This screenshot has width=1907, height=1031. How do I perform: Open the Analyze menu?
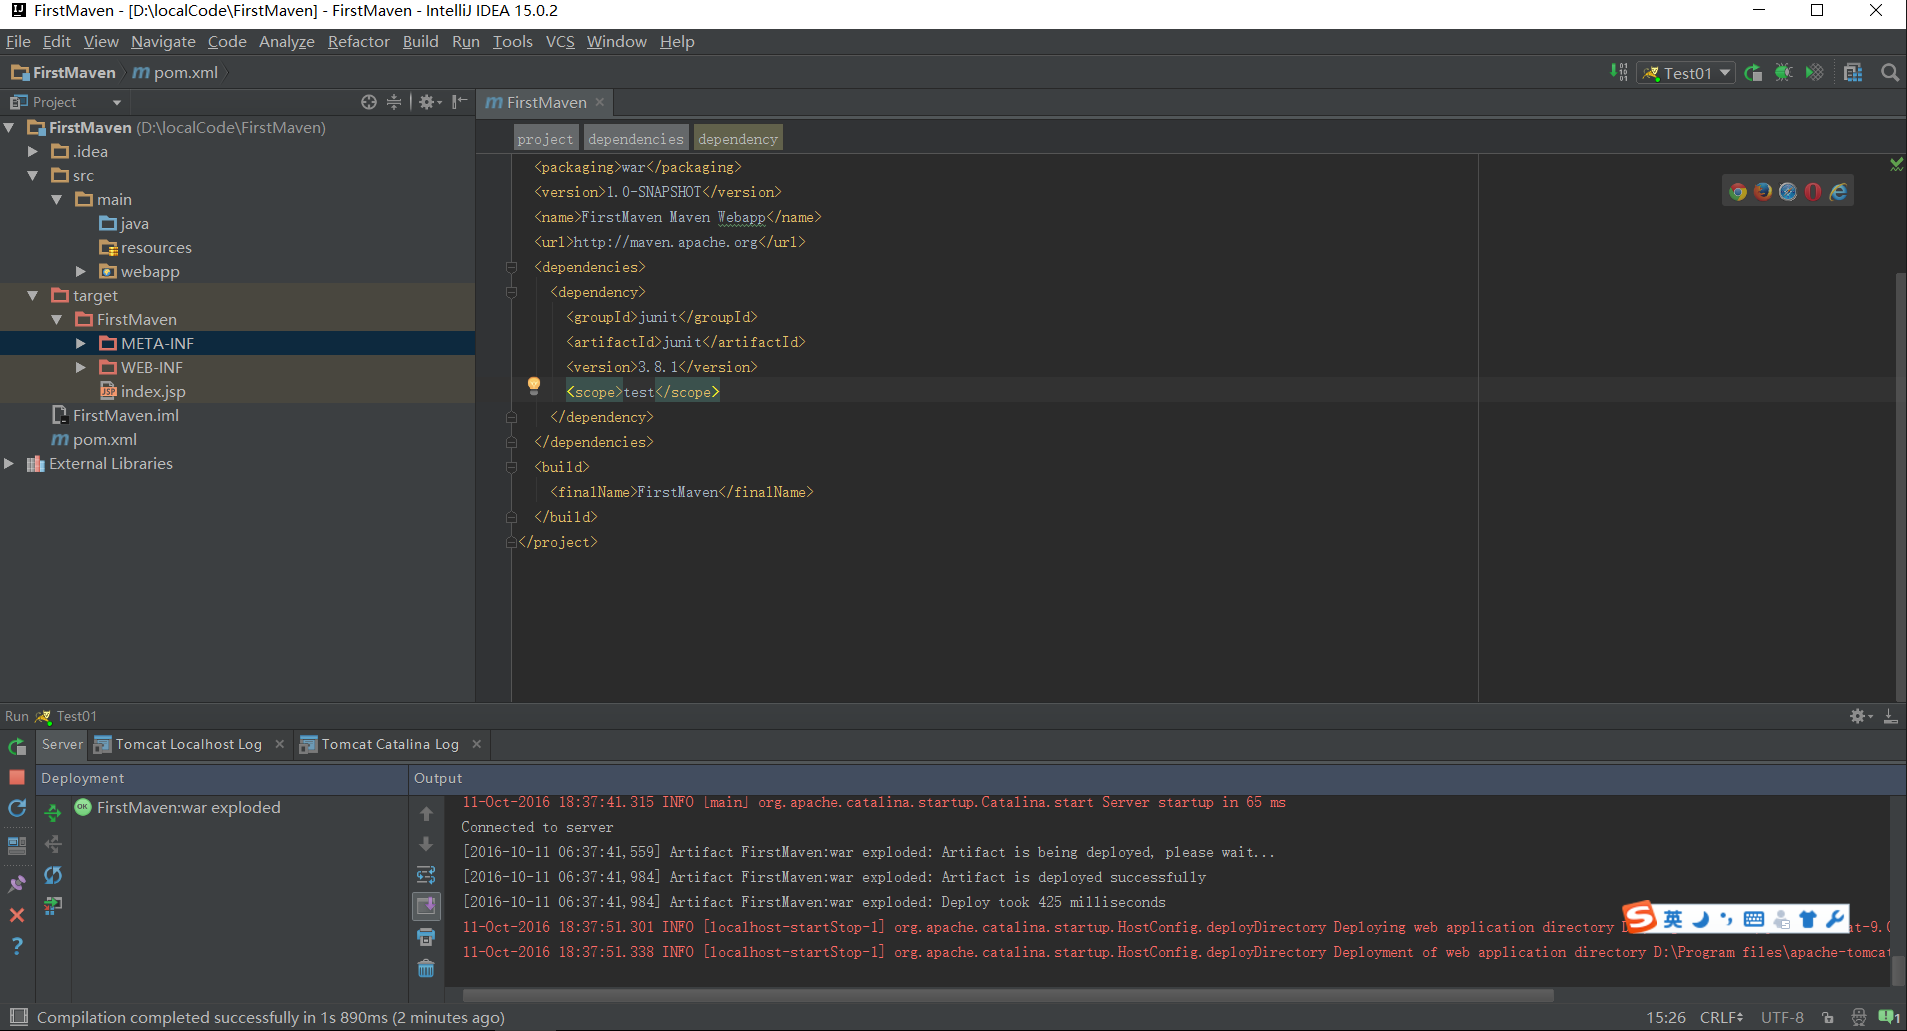point(286,42)
